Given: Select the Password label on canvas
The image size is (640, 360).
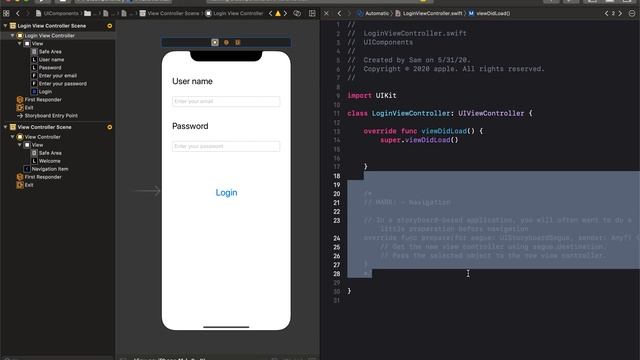Looking at the screenshot, I should pos(190,126).
